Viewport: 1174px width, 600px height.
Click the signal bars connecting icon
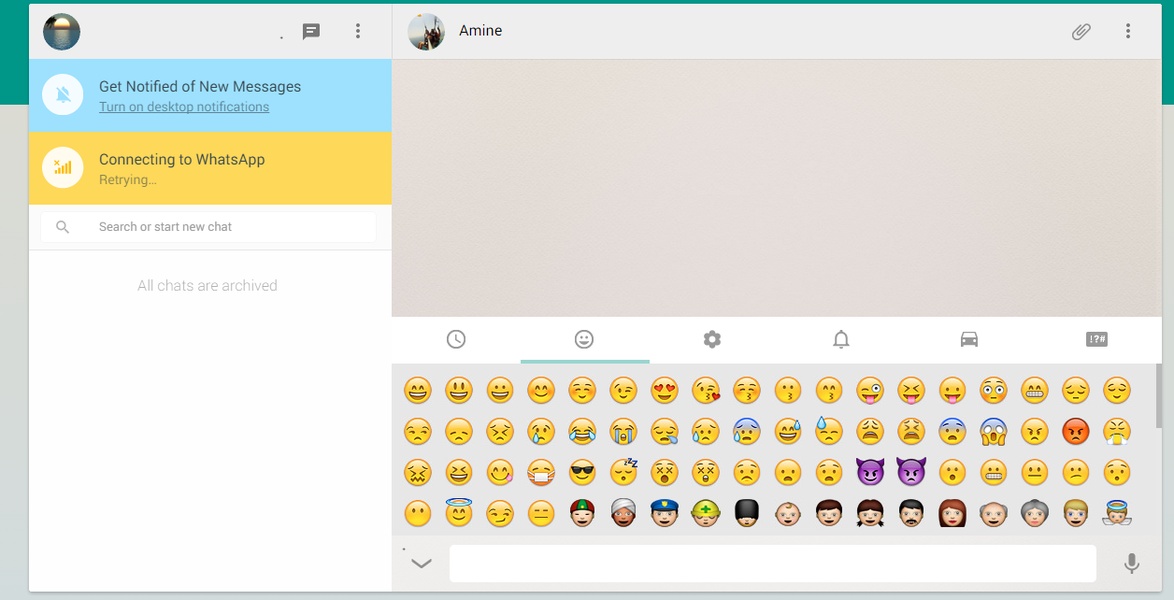(63, 167)
